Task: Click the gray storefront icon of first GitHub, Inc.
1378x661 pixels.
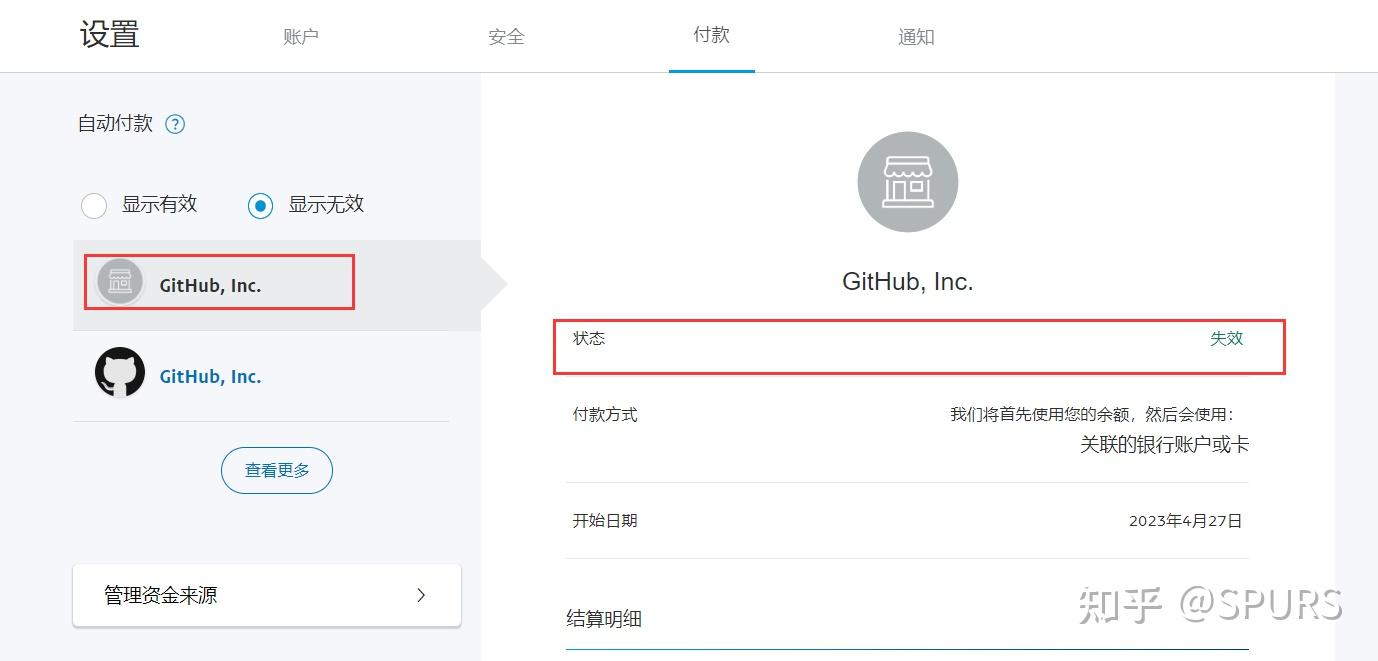Action: coord(120,283)
